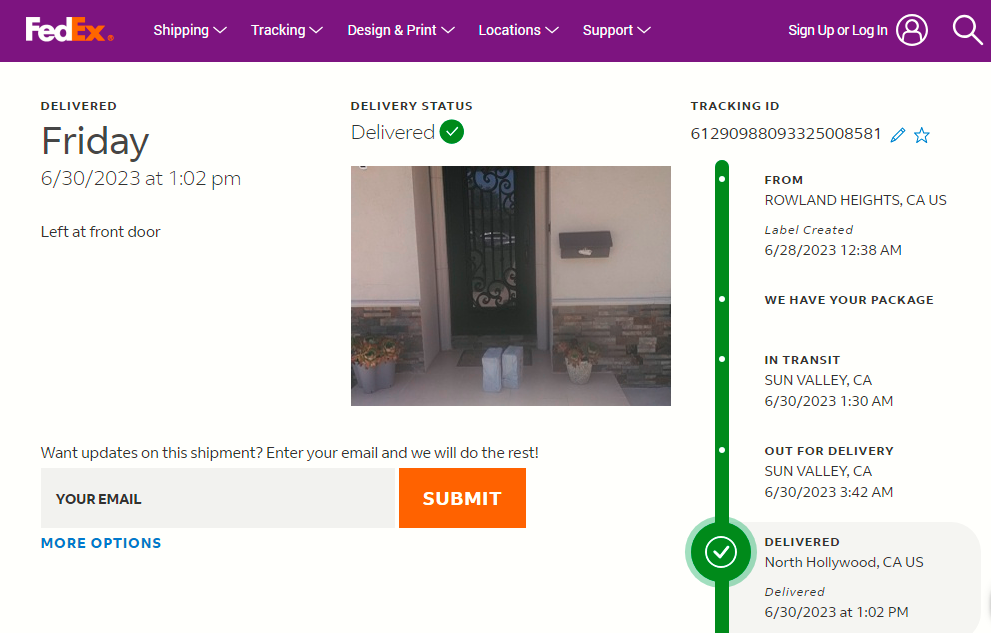991x633 pixels.
Task: Click the Sign Up or Log In link
Action: (837, 30)
